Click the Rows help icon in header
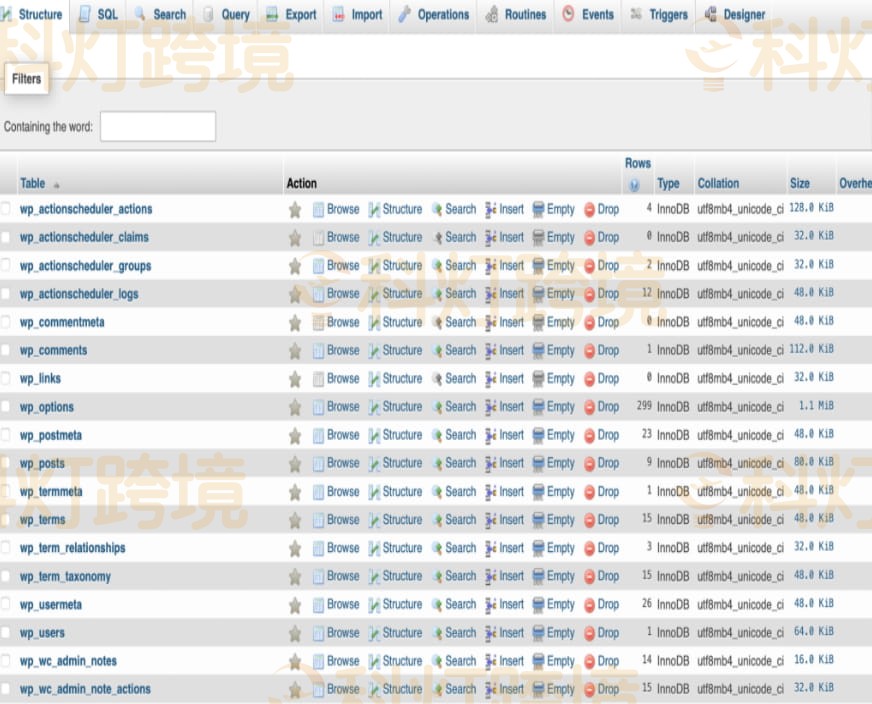This screenshot has width=872, height=704. [634, 185]
